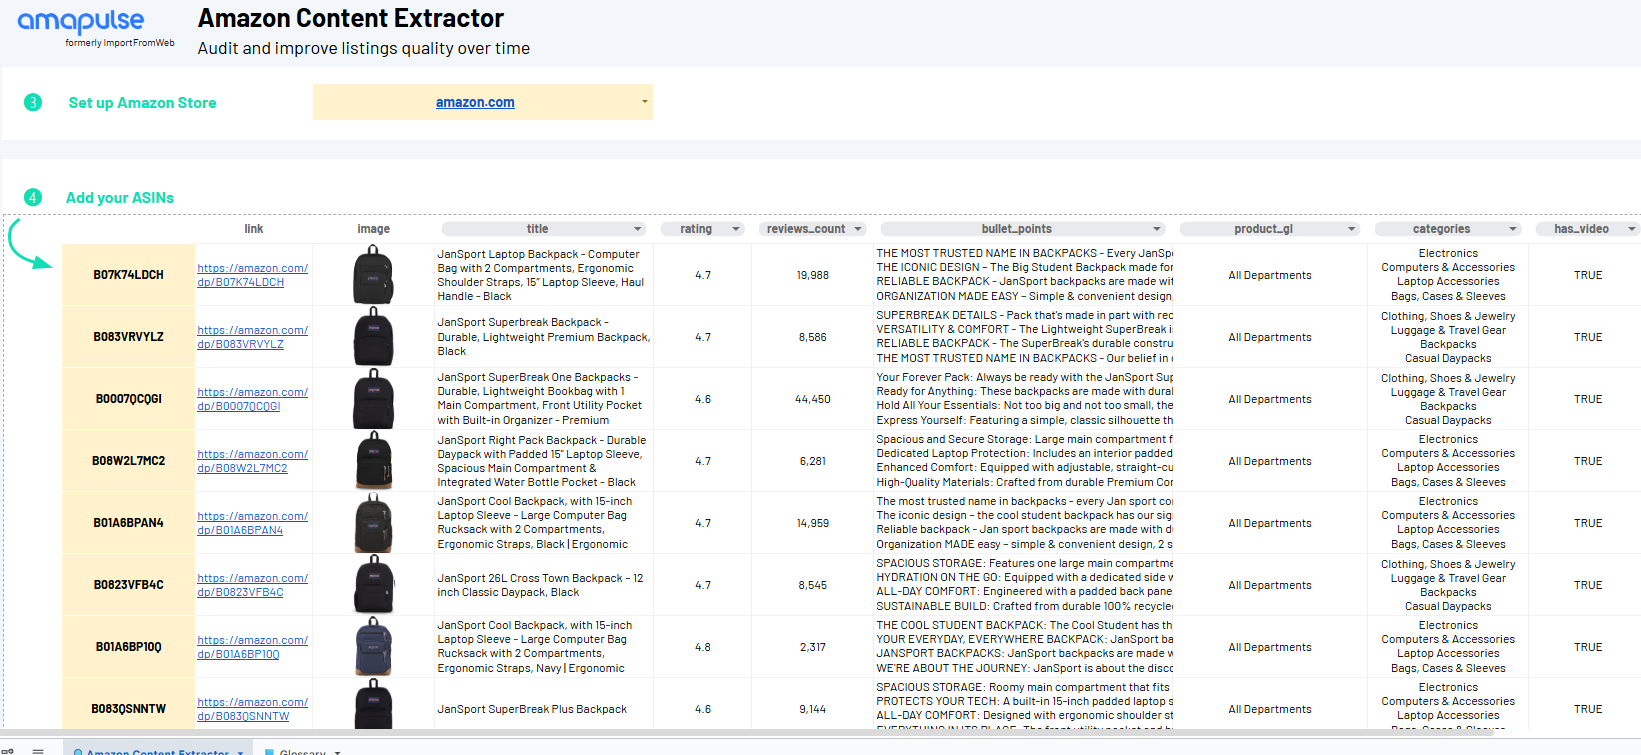This screenshot has width=1641, height=755.
Task: Select the ASIN cell B01A6BPAN4
Action: [x=129, y=523]
